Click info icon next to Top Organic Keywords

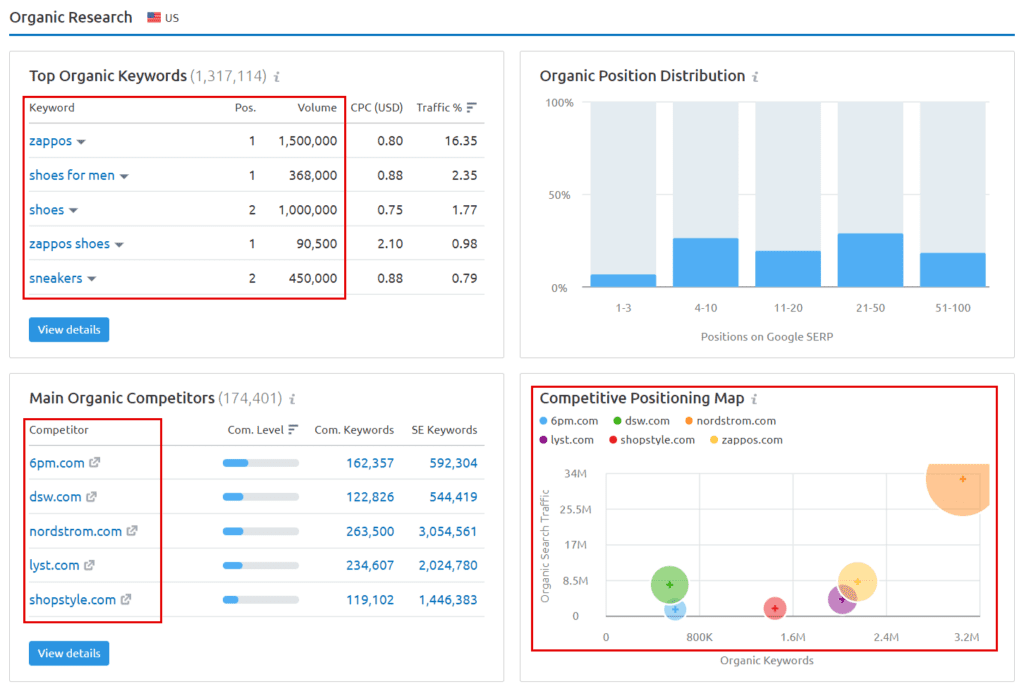coord(277,77)
